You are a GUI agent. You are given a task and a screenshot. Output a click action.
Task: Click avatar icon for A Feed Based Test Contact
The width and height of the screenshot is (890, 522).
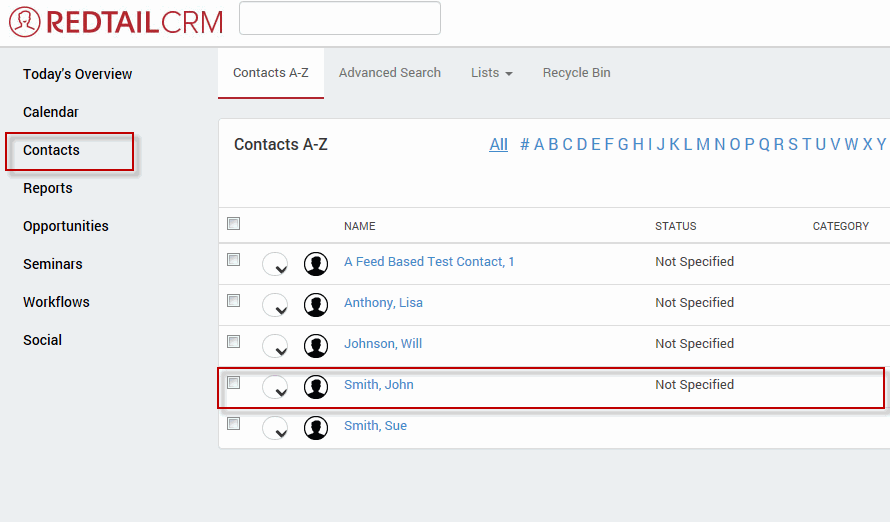[x=316, y=264]
